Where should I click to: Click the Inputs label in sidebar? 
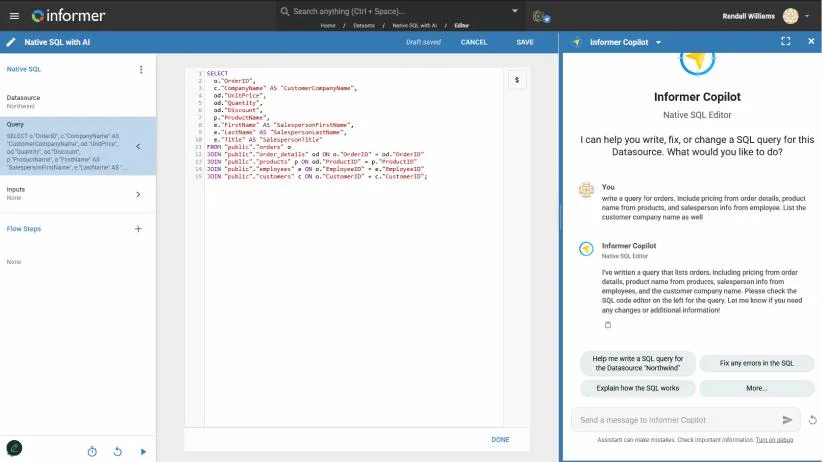point(16,189)
